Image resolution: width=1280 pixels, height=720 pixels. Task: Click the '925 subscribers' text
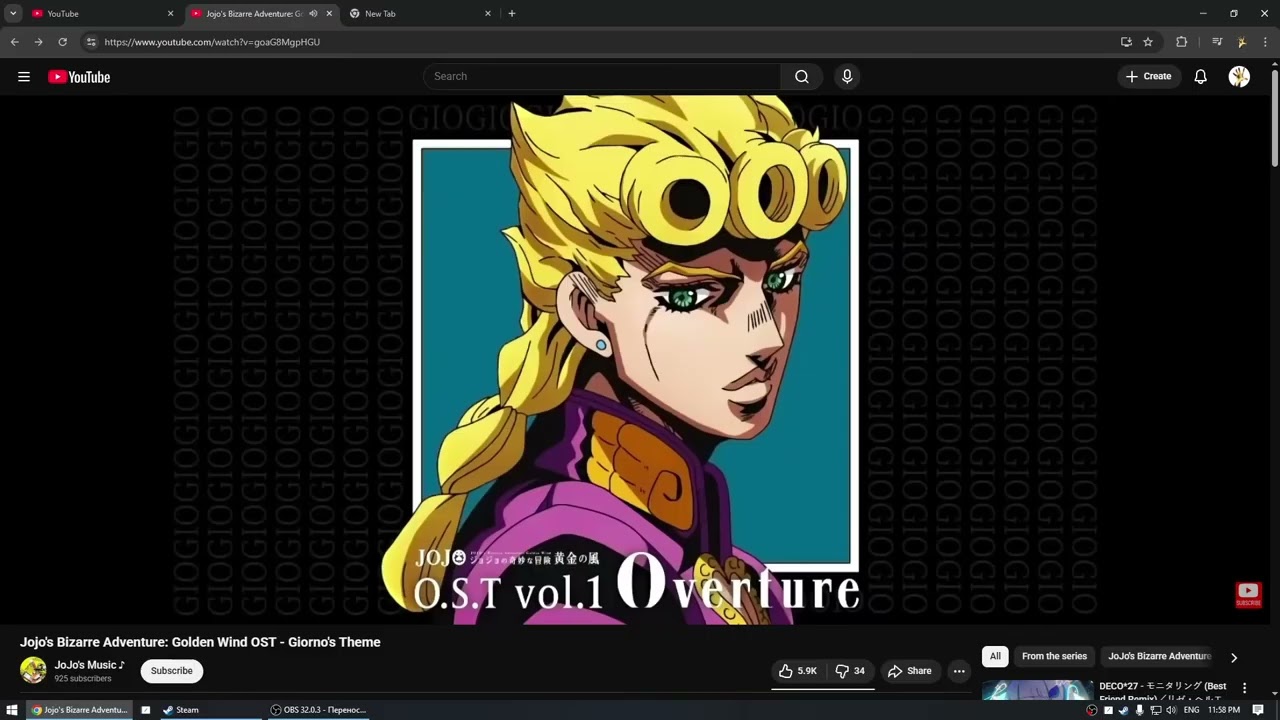click(x=83, y=679)
